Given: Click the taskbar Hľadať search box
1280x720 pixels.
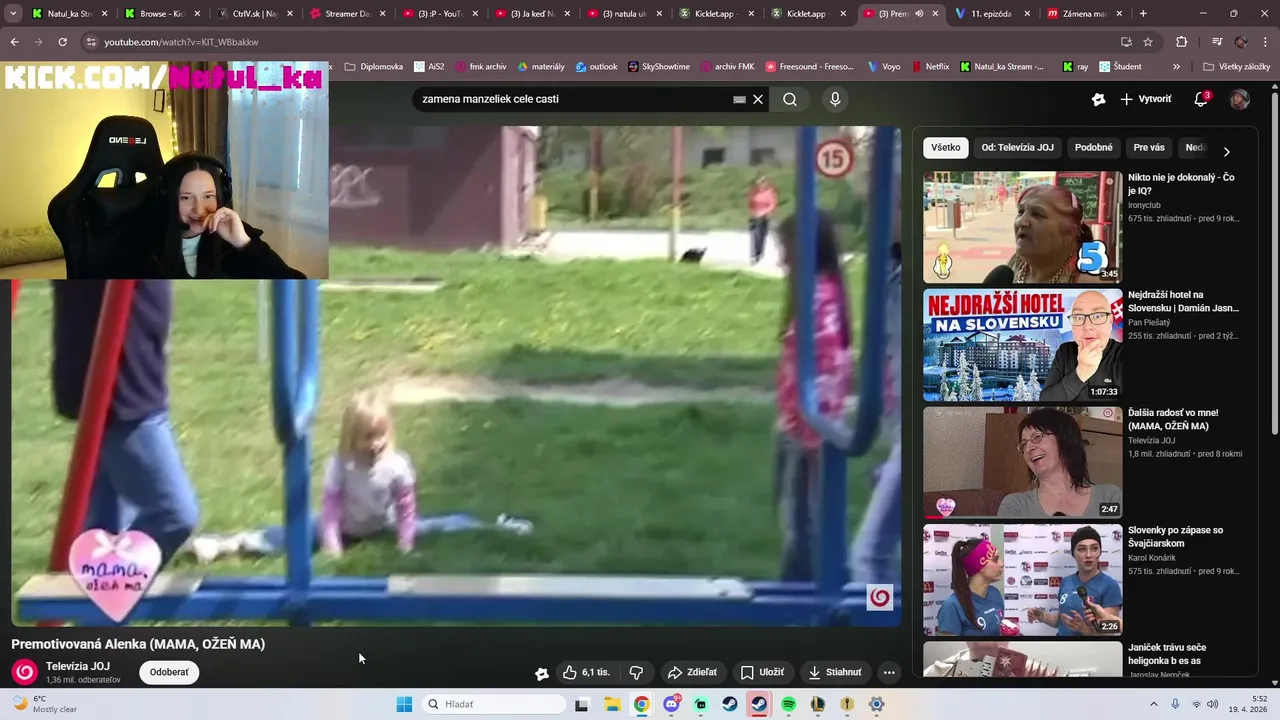Looking at the screenshot, I should (x=495, y=704).
